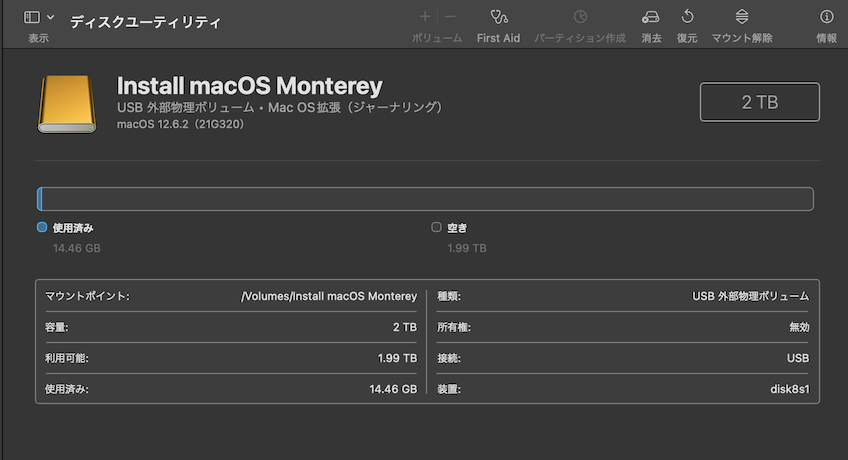Image resolution: width=848 pixels, height=460 pixels.
Task: Open the Partition (パーティション作成) pie icon
Action: tap(580, 17)
